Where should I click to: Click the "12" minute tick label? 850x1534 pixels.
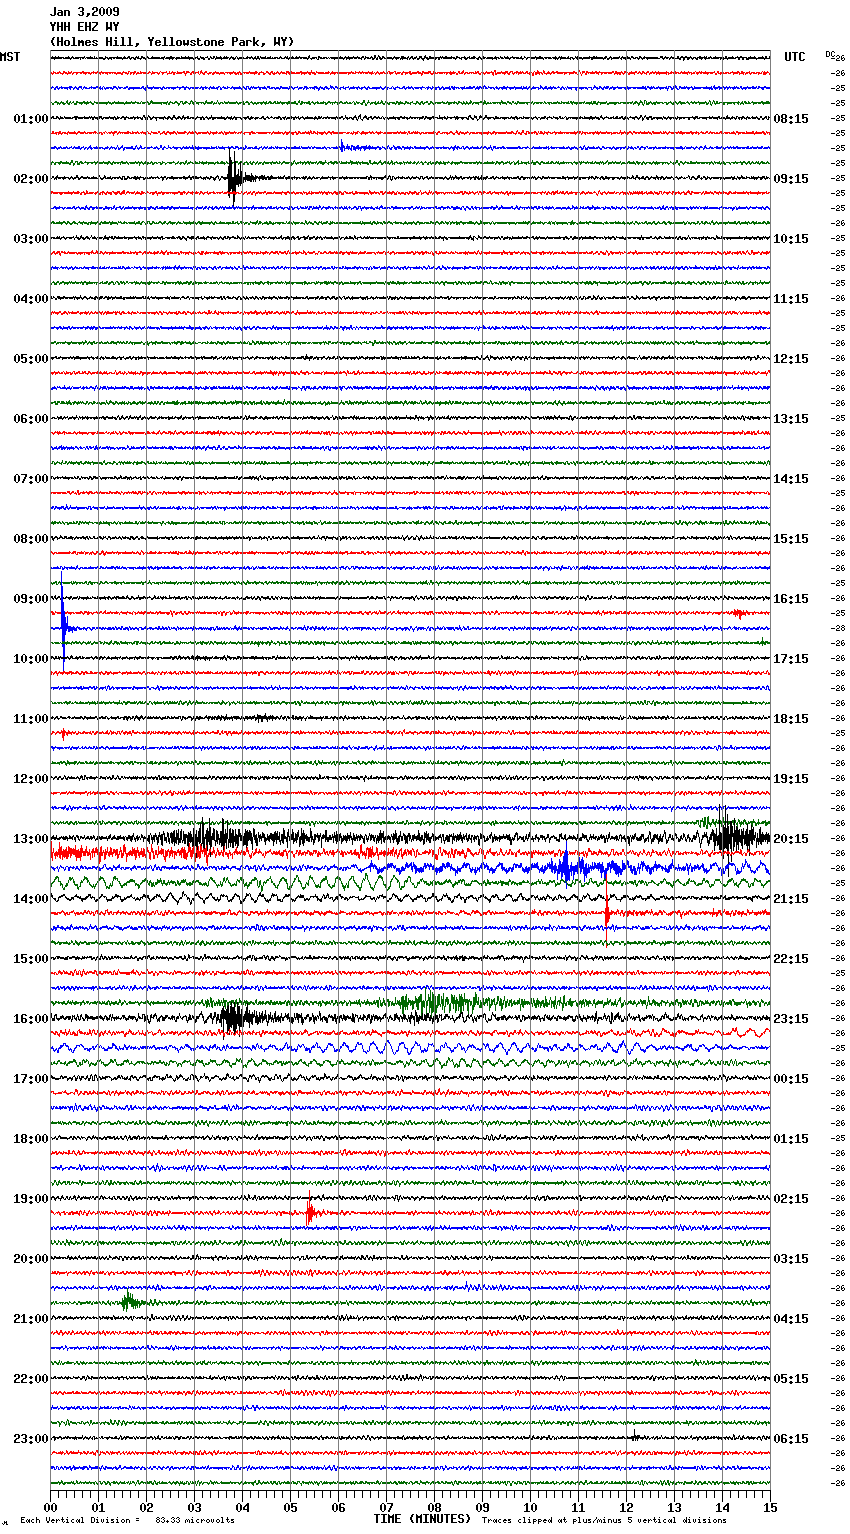[x=626, y=1507]
